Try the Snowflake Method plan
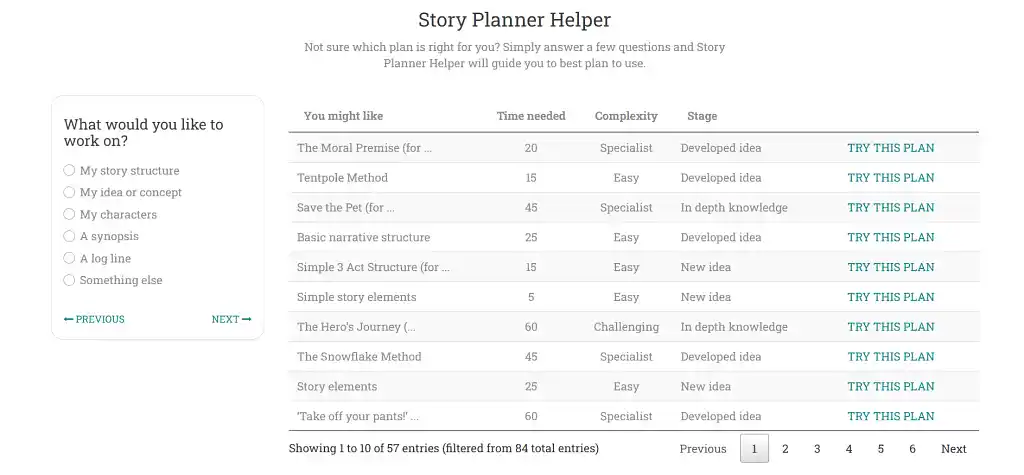The image size is (1024, 475). (x=890, y=357)
